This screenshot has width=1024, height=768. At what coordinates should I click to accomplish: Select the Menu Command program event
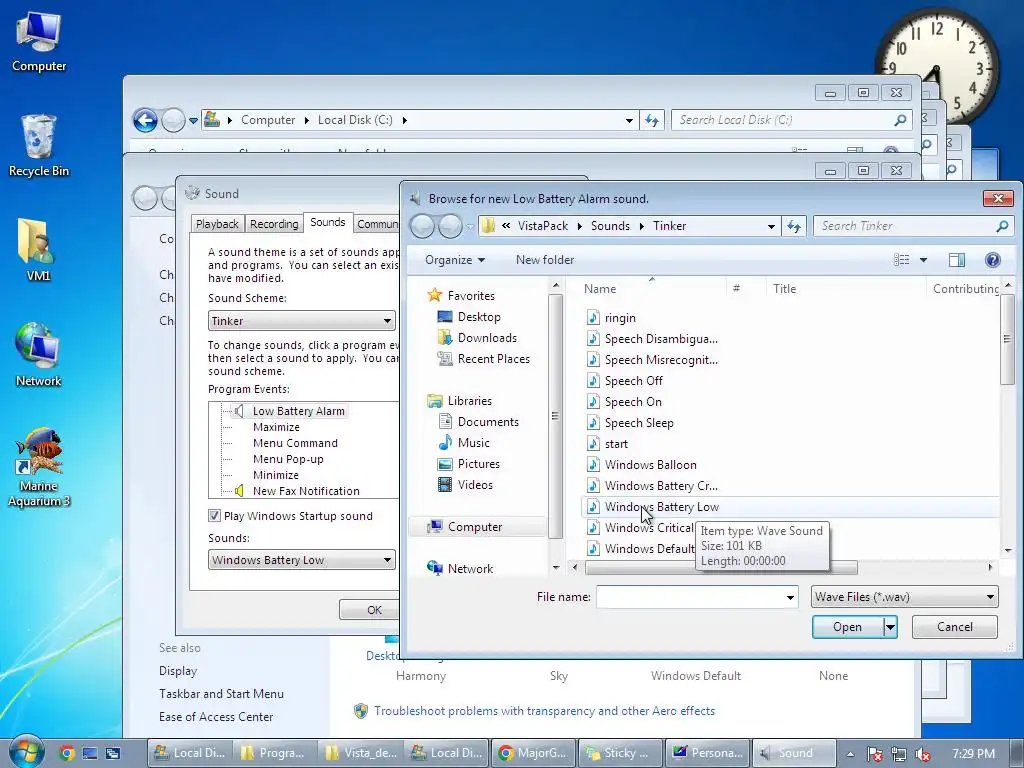click(295, 443)
